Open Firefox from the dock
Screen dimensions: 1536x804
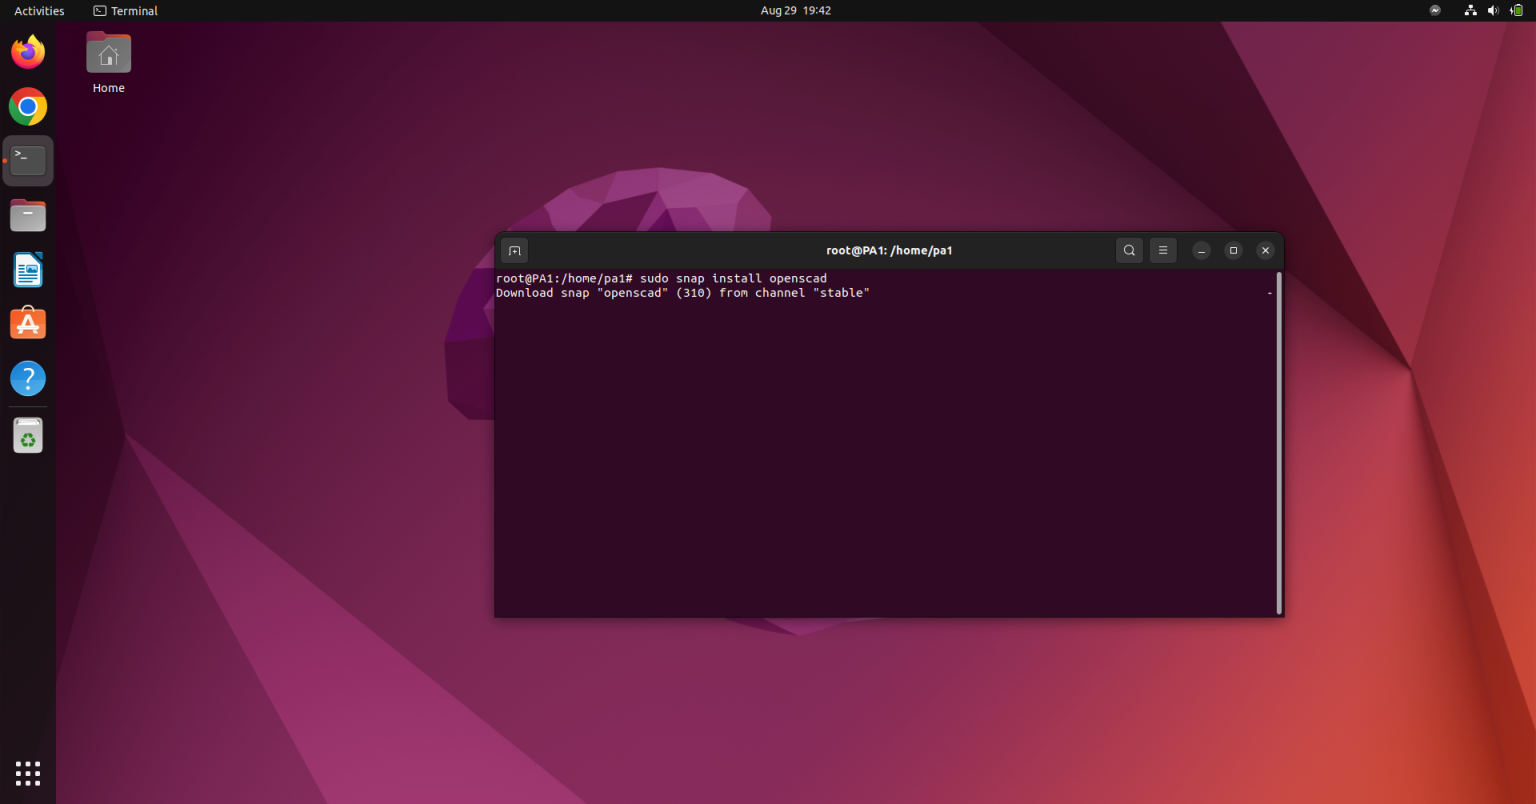click(x=27, y=52)
